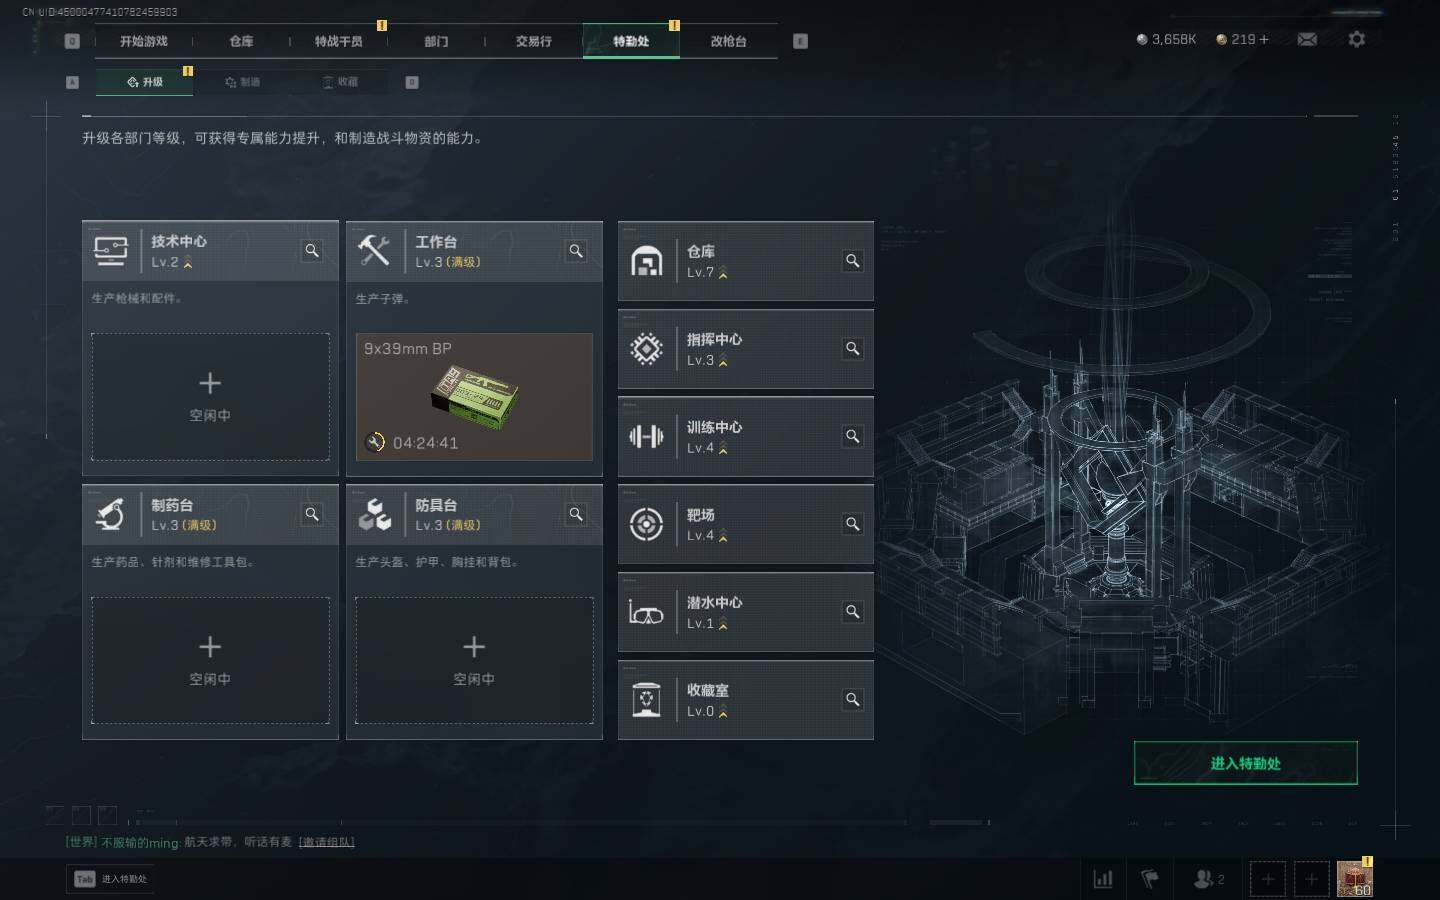The image size is (1440, 900).
Task: Add production in the 防具台 idle slot
Action: 474,660
